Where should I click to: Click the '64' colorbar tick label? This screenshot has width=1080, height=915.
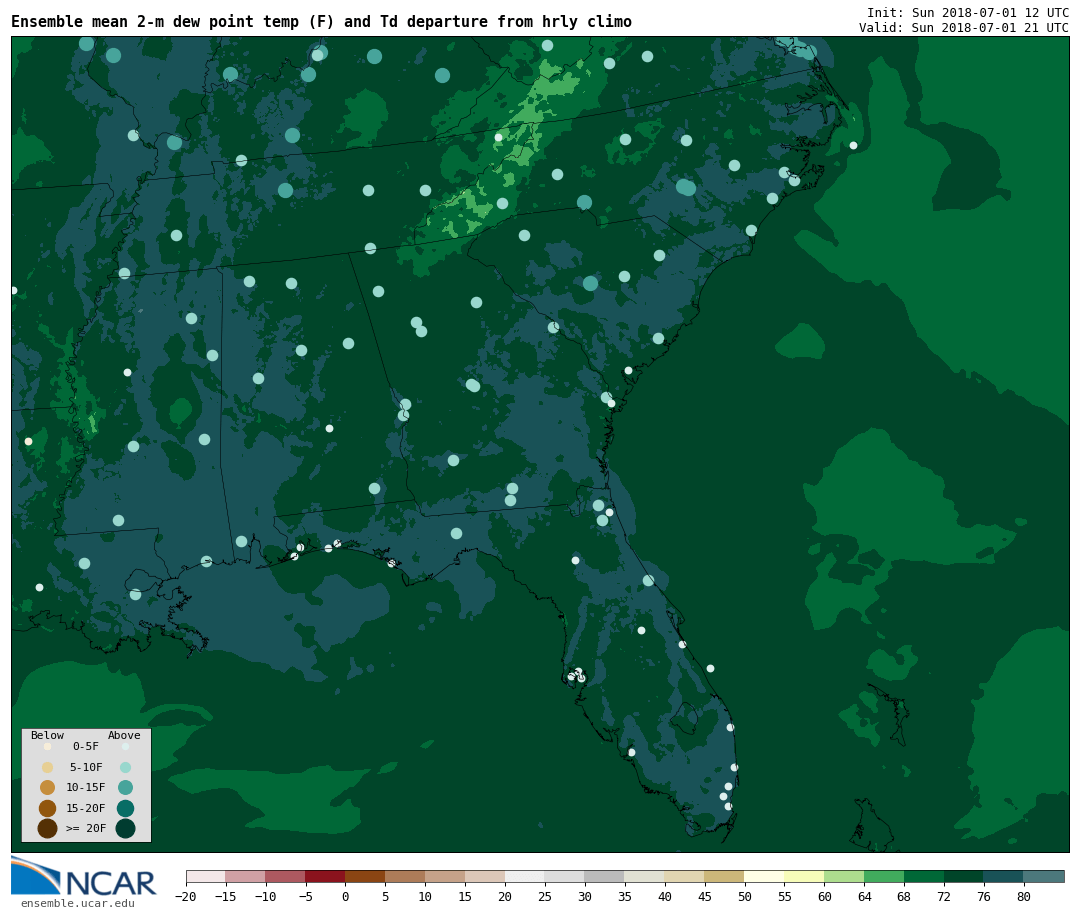(x=864, y=897)
